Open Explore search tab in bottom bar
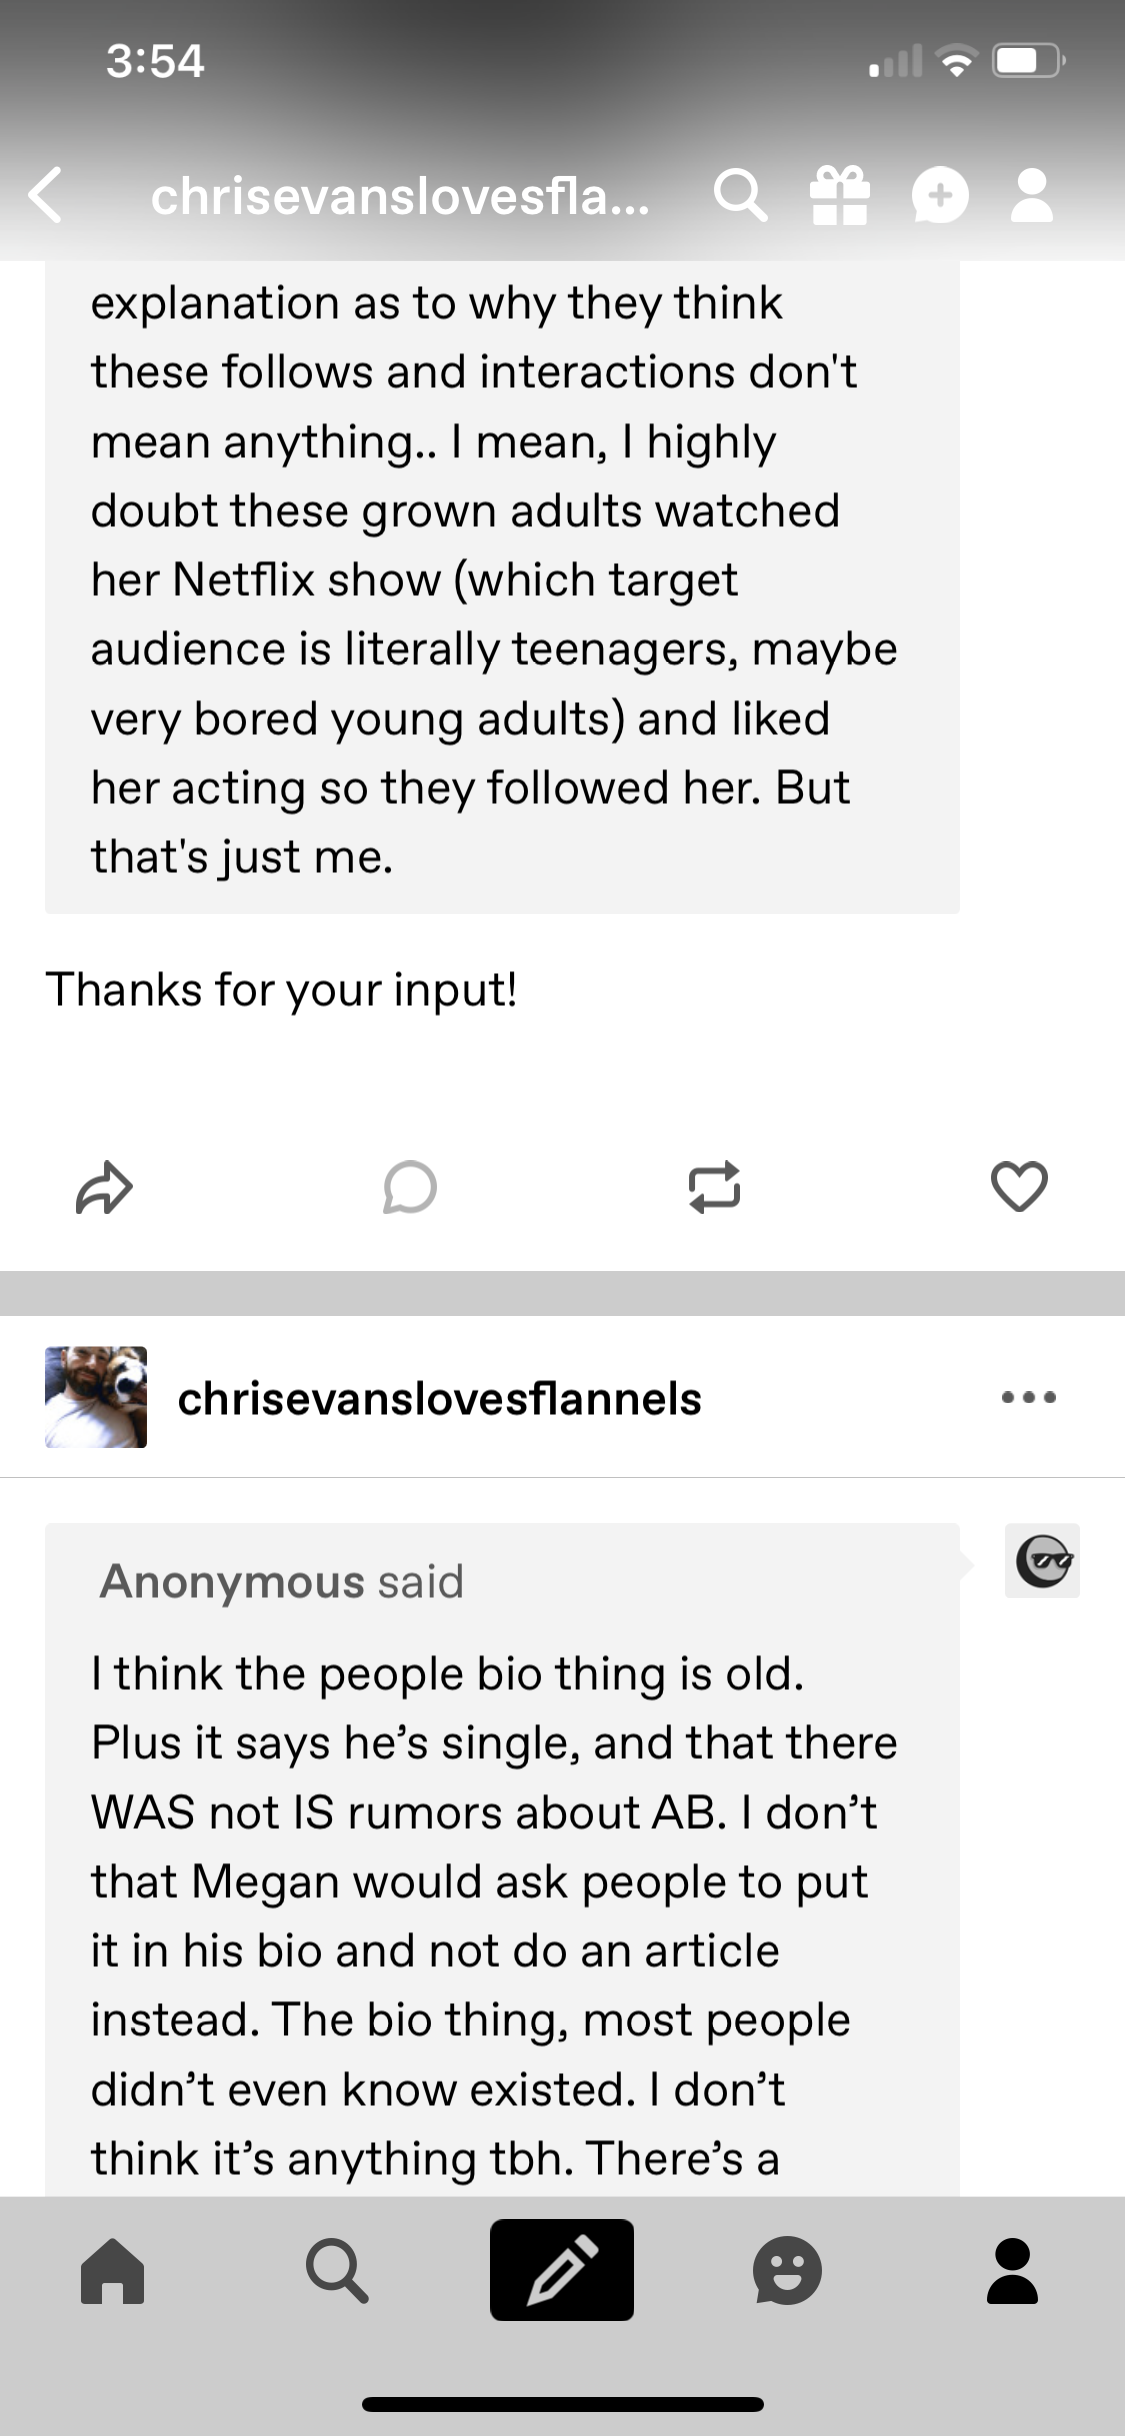The width and height of the screenshot is (1125, 2436). coord(337,2270)
